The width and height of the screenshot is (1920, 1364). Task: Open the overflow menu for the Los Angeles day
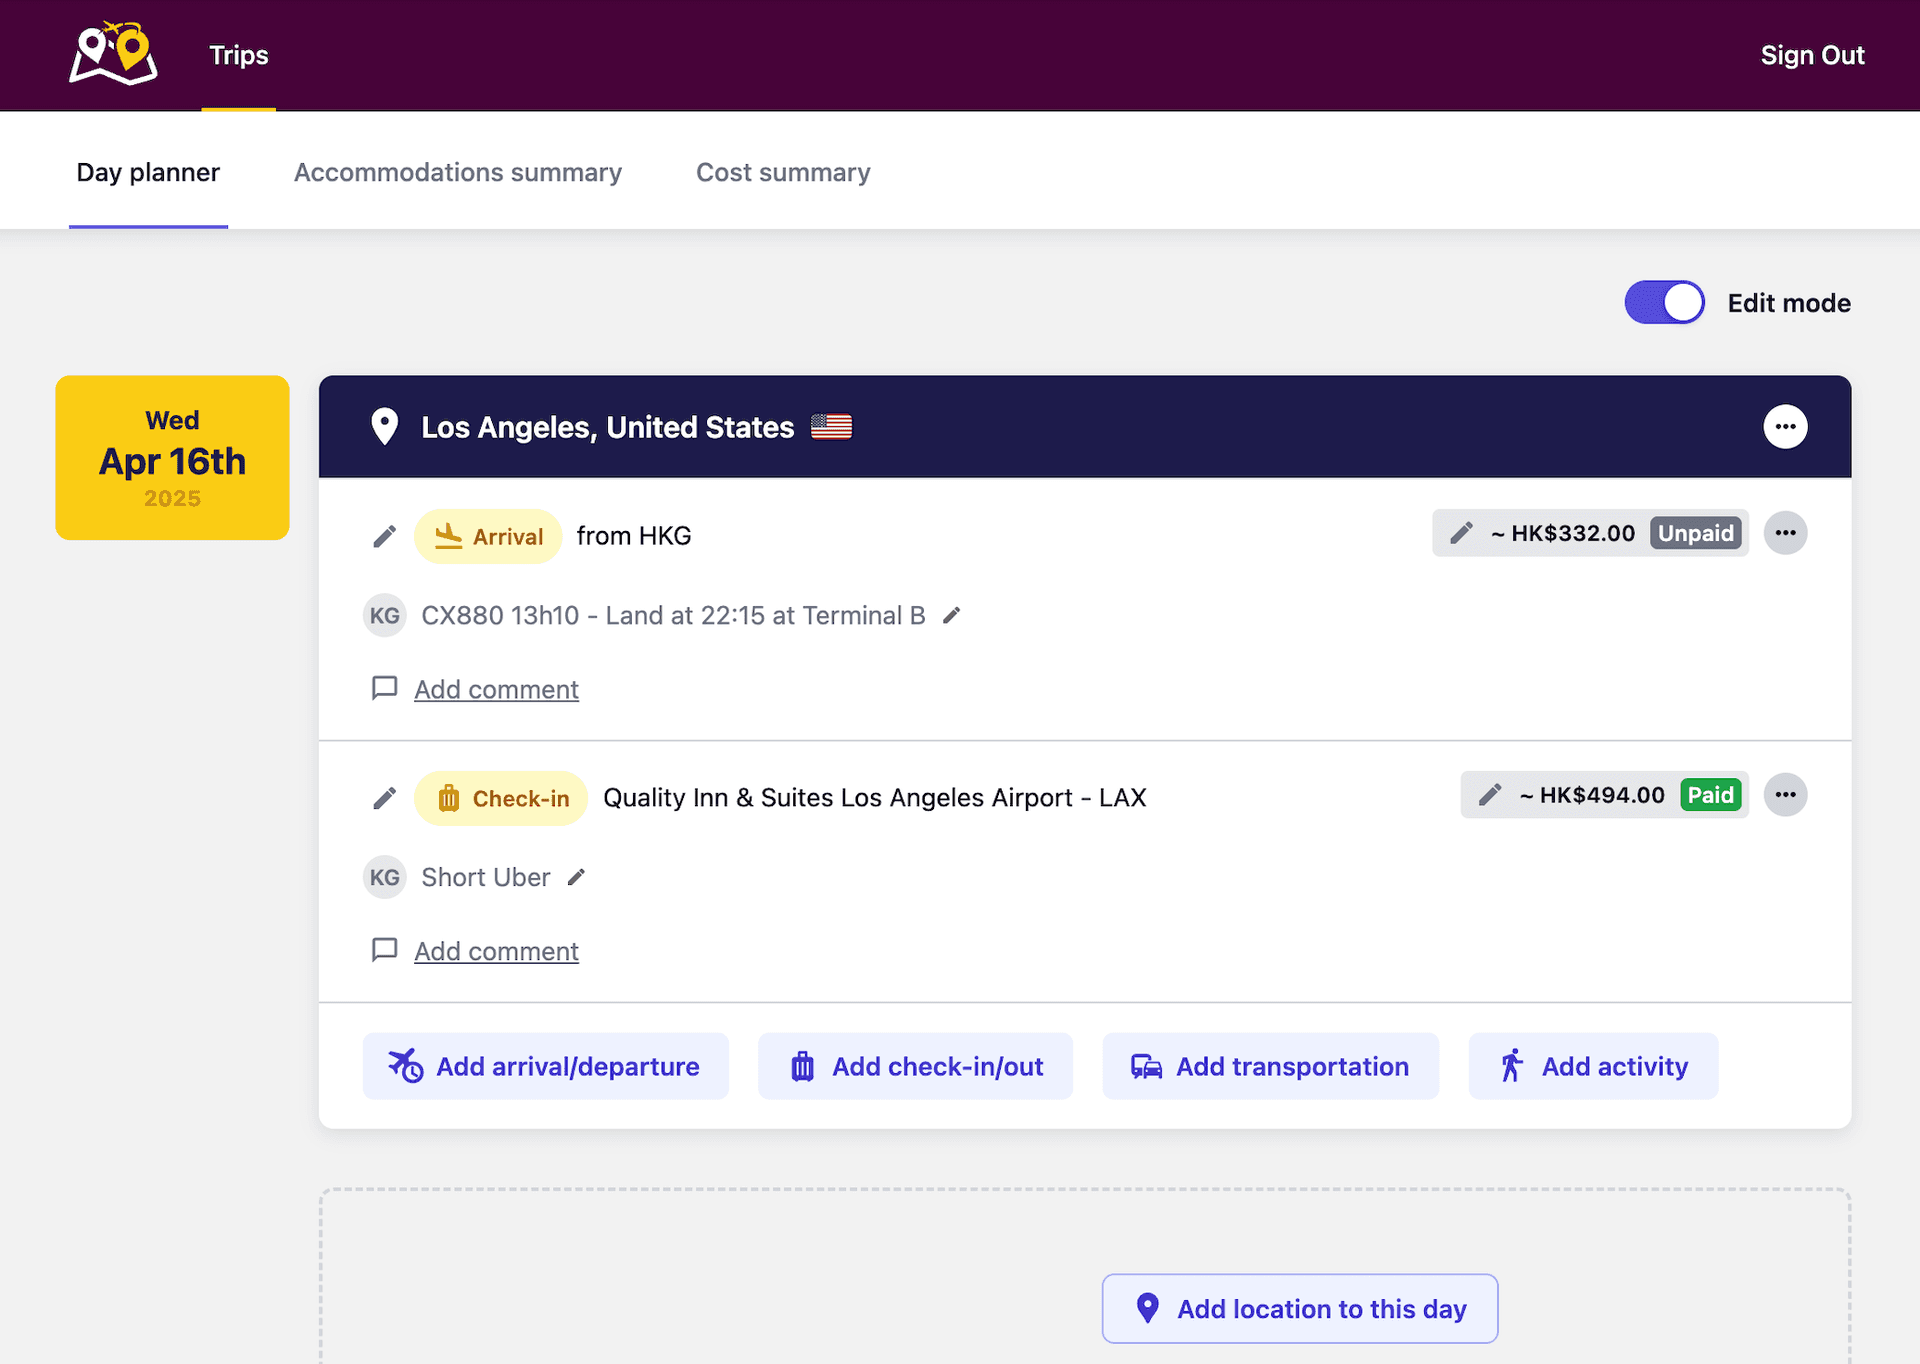1786,426
